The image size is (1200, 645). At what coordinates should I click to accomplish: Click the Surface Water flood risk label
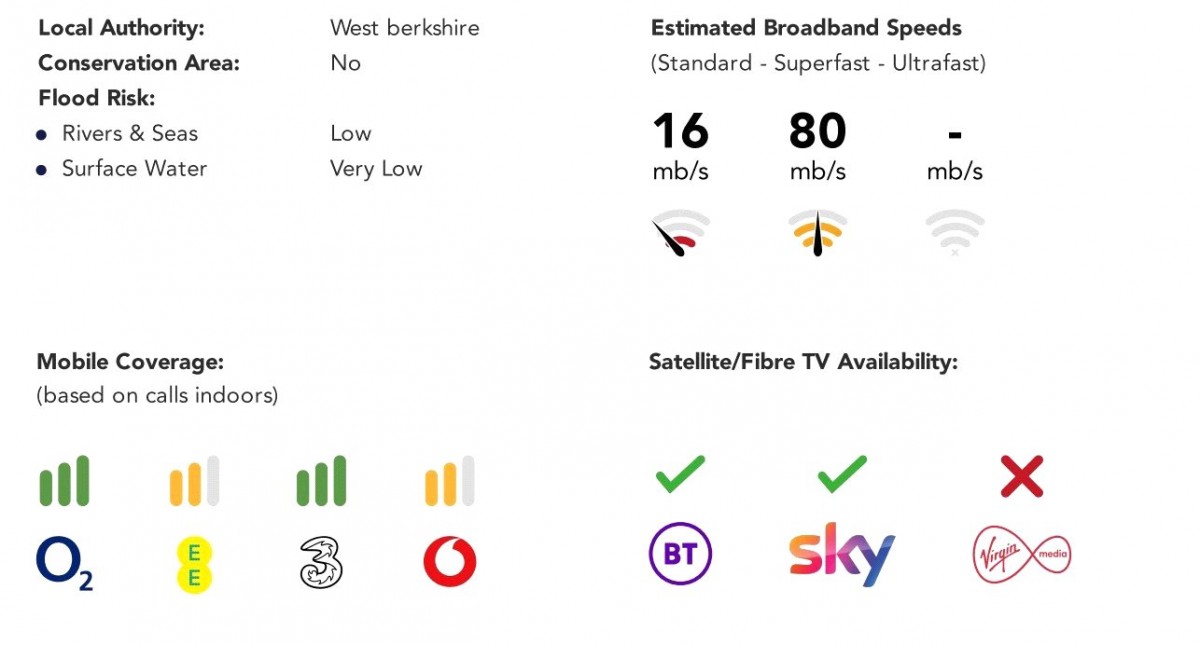pyautogui.click(x=134, y=168)
